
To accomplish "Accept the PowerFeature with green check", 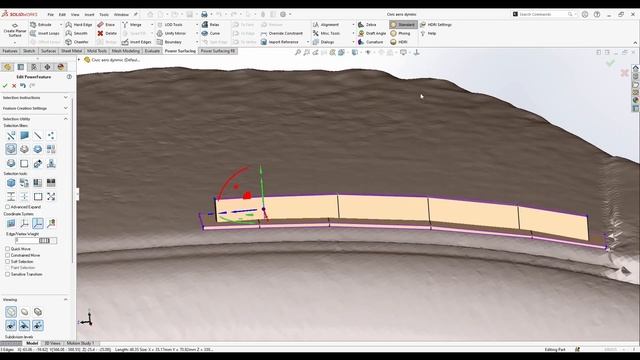I will [x=5, y=86].
